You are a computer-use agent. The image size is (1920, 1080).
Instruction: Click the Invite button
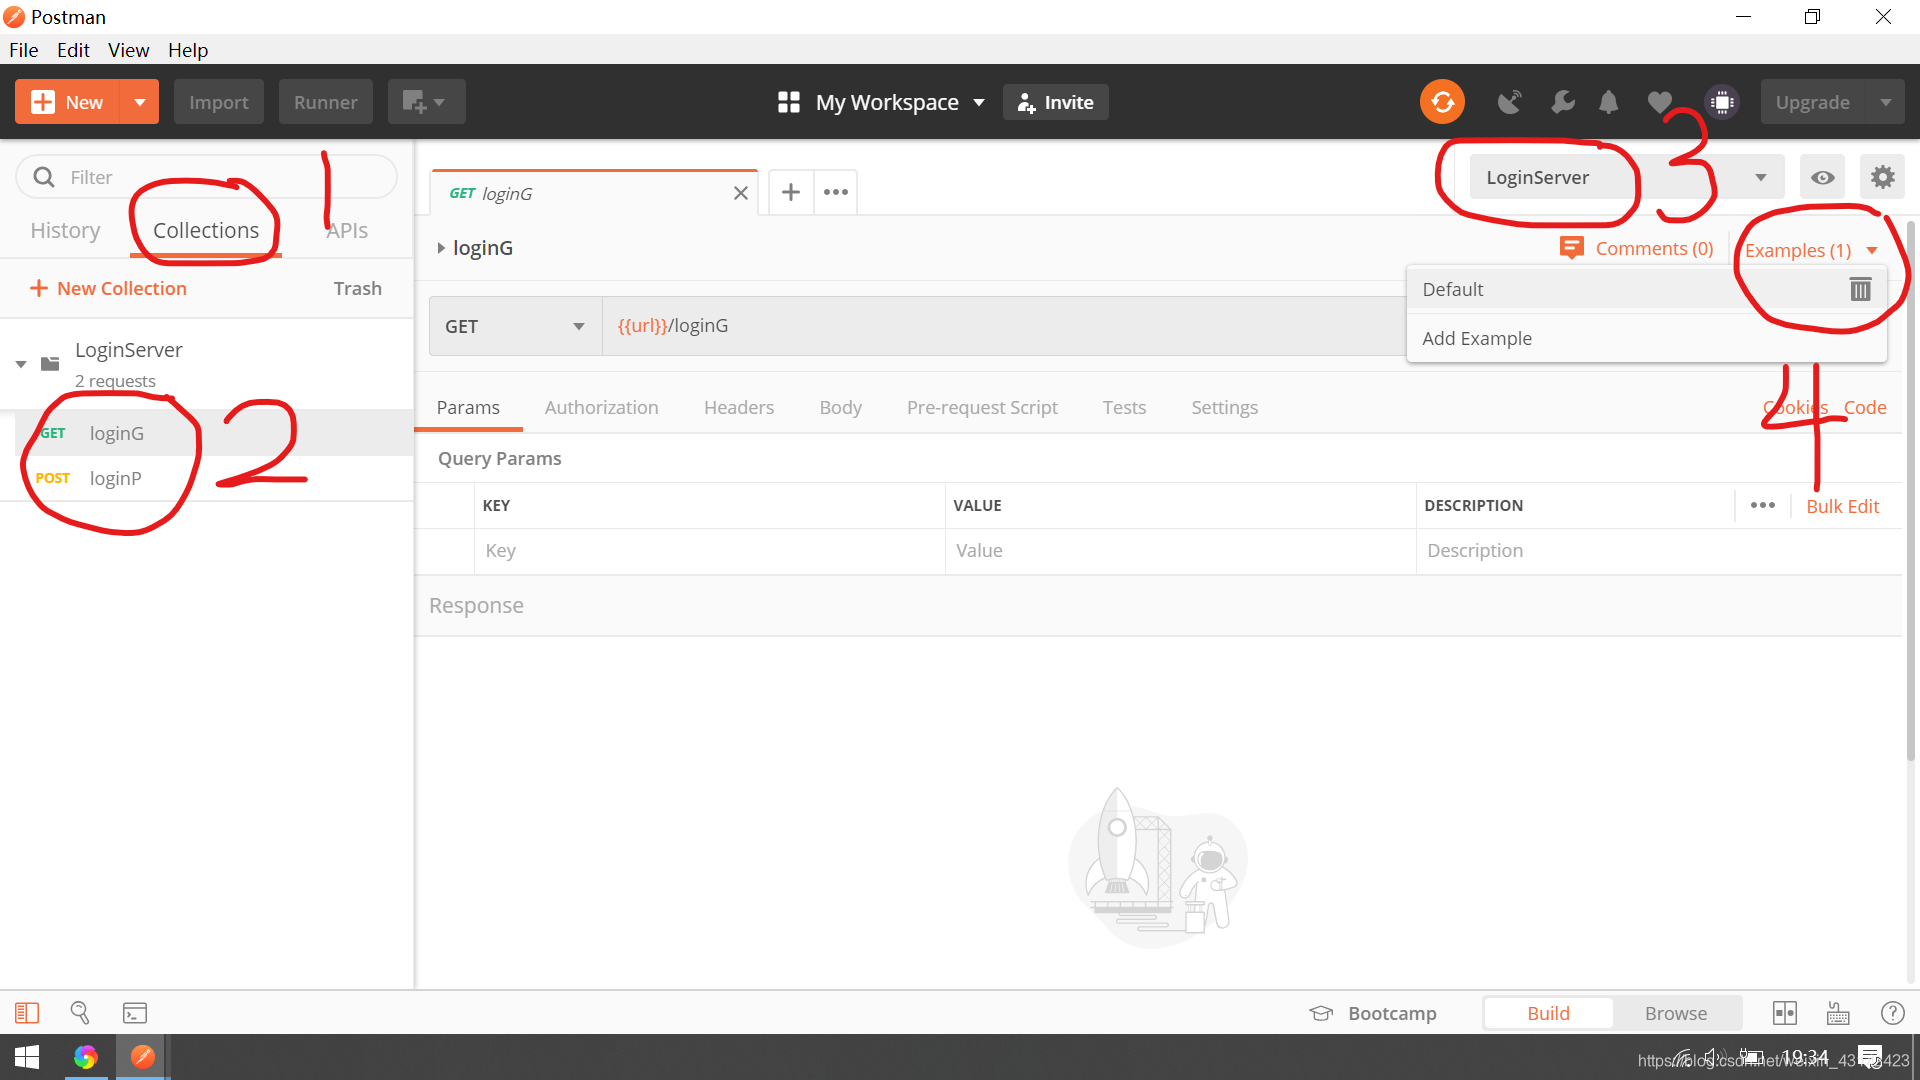[x=1055, y=102]
